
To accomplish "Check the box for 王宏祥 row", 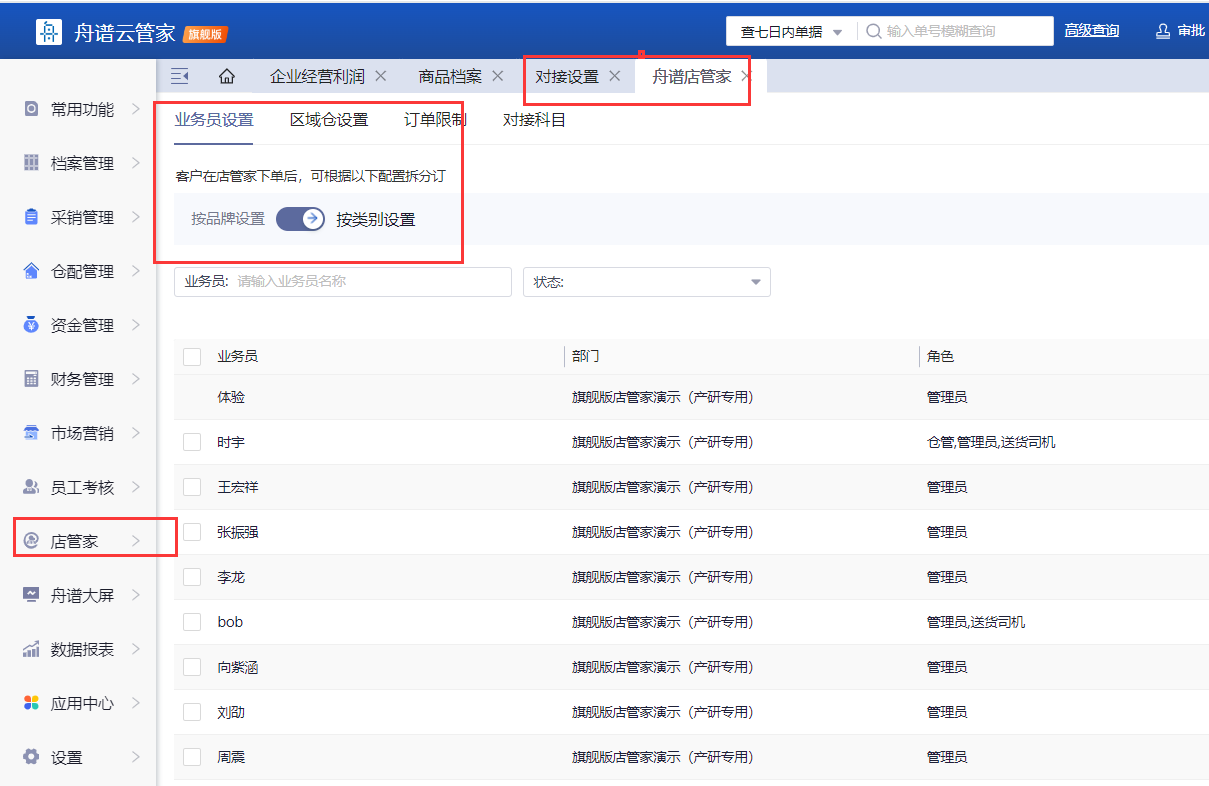I will pyautogui.click(x=192, y=487).
